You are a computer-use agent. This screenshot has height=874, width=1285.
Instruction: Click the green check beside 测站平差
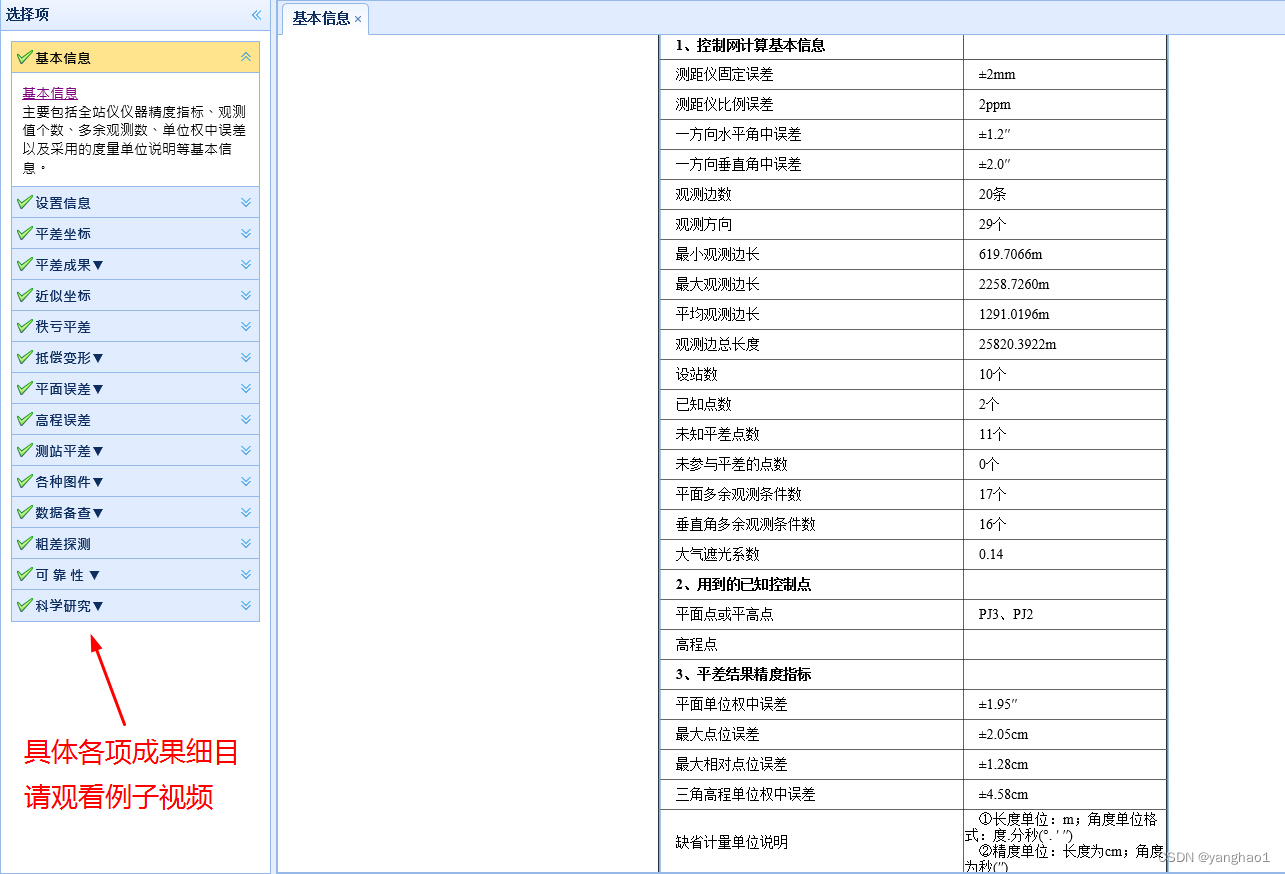(25, 450)
